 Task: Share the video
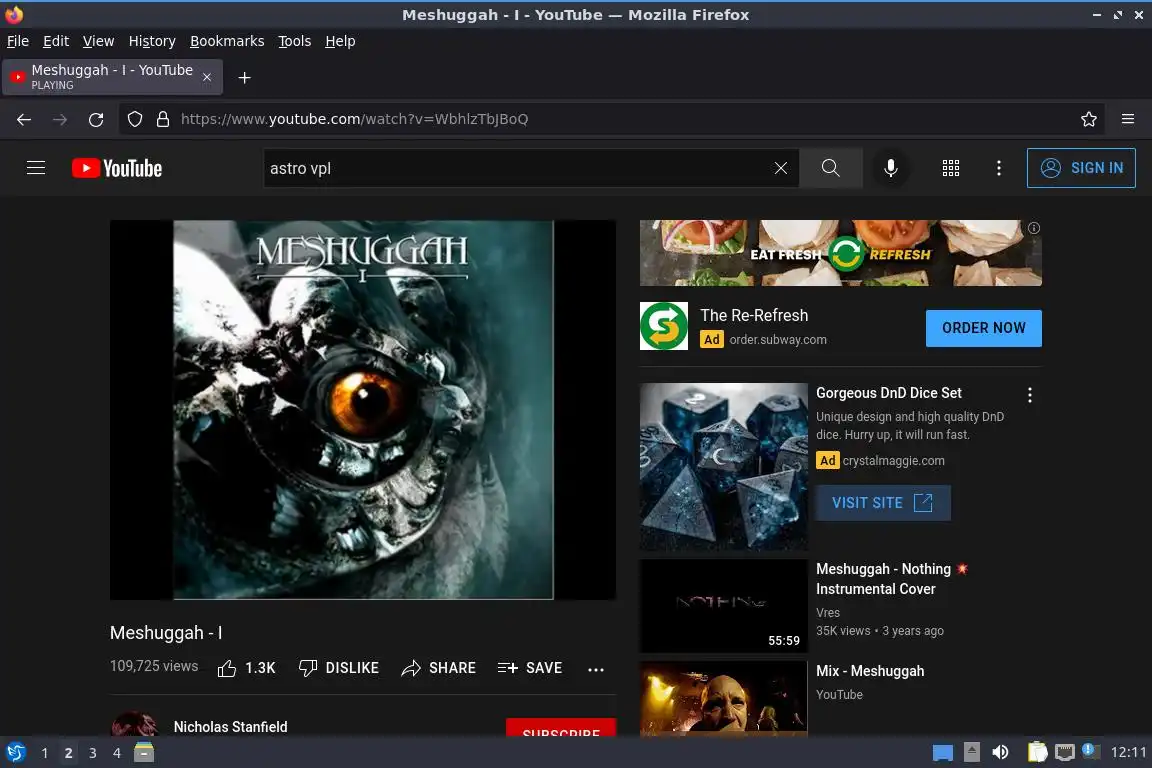point(439,668)
